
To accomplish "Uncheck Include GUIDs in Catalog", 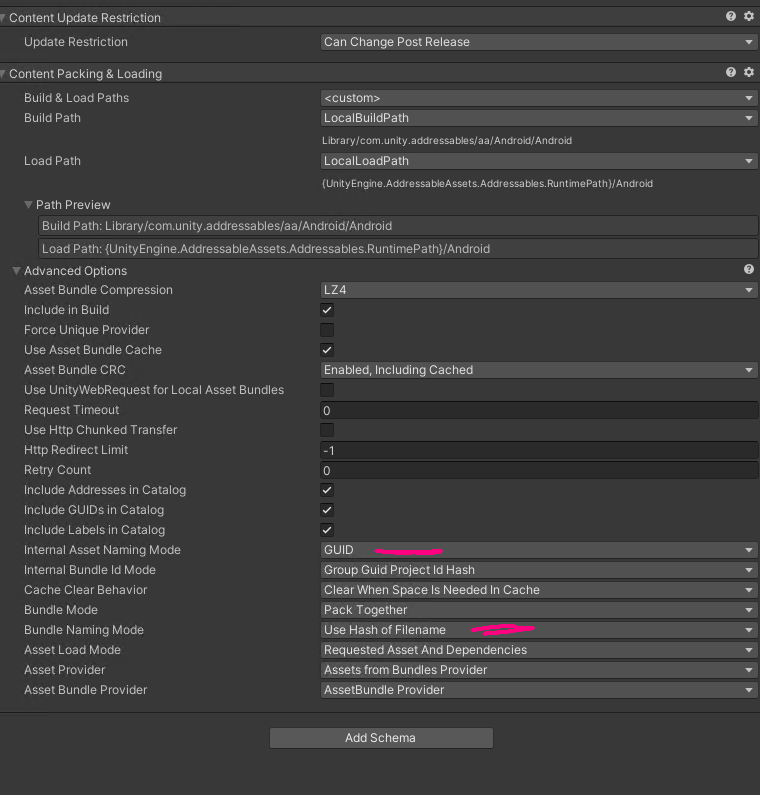I will point(327,510).
